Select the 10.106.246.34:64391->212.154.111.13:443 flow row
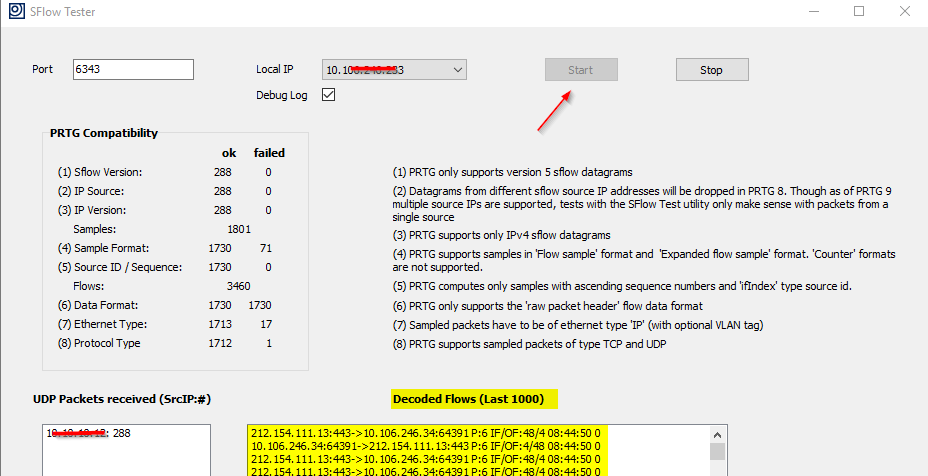Screen dimensions: 928x476 [x=426, y=446]
